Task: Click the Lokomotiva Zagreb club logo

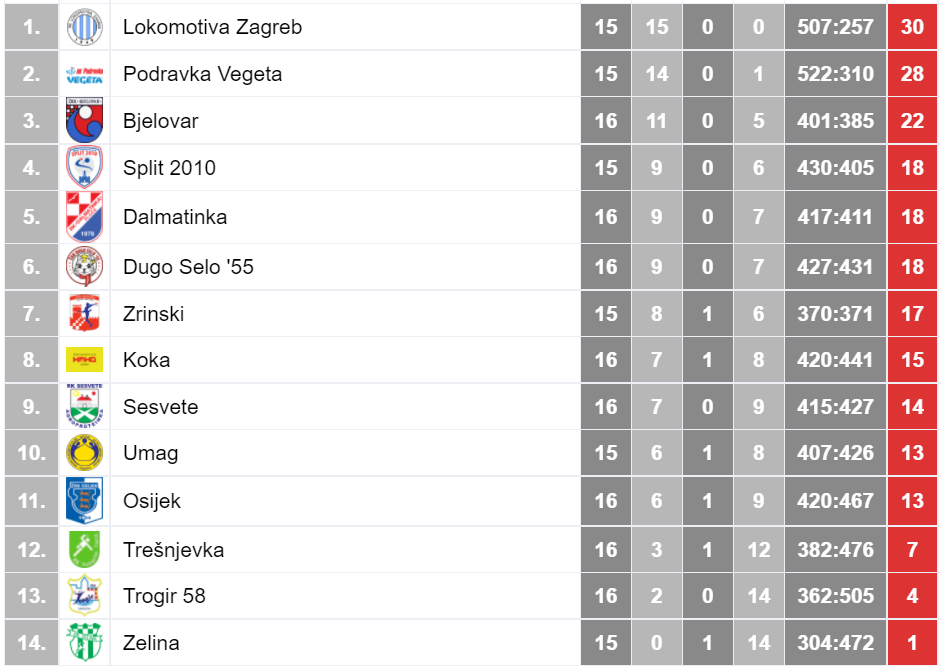Action: tap(84, 27)
